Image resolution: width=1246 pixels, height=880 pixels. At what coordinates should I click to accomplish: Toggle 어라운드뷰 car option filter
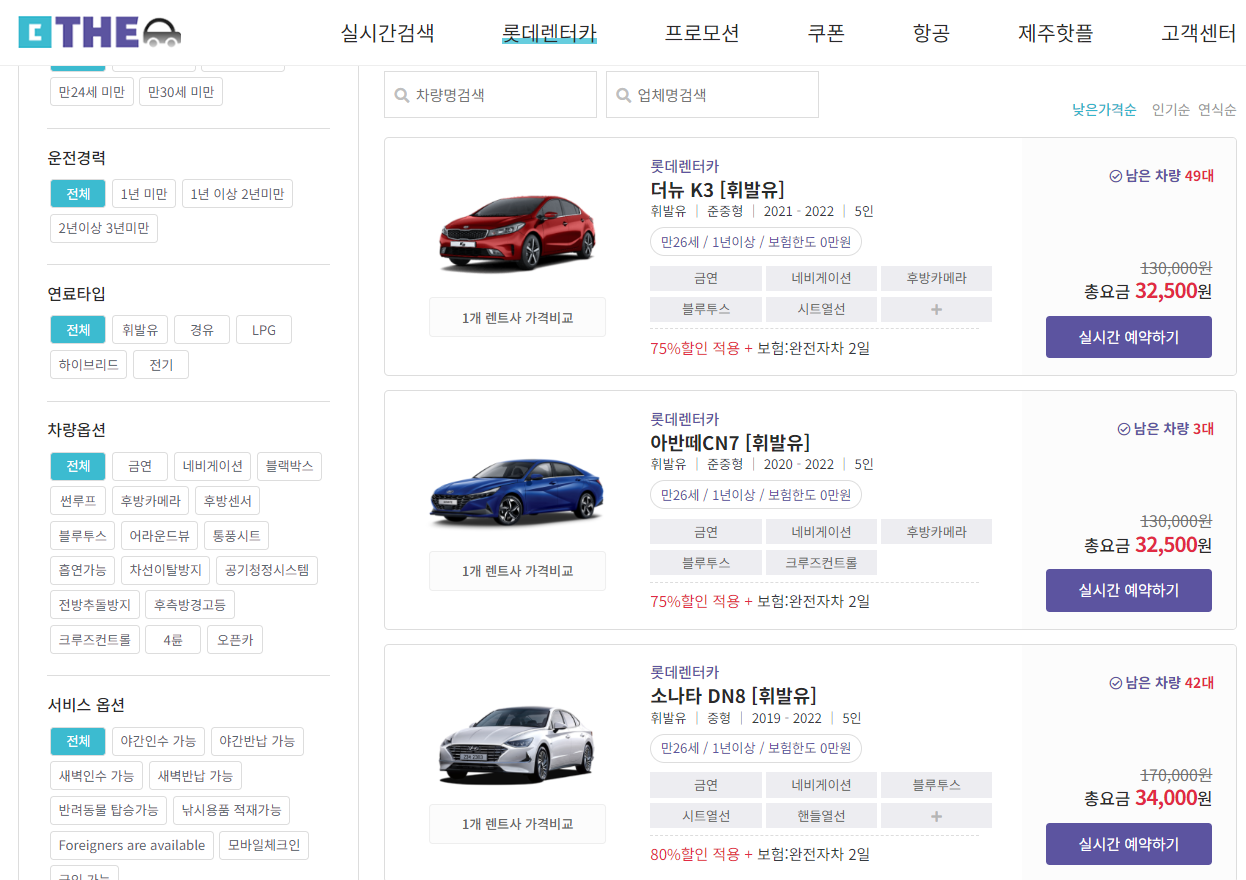point(160,536)
